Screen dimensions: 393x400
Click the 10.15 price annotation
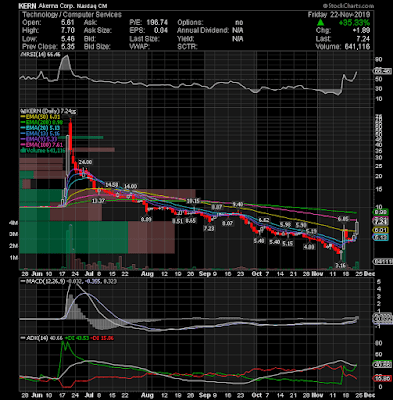pyautogui.click(x=193, y=201)
